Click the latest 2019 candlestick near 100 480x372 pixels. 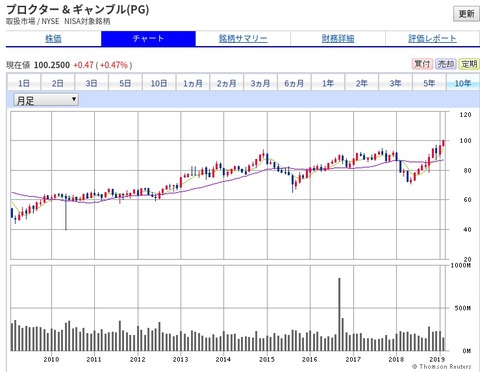point(443,143)
